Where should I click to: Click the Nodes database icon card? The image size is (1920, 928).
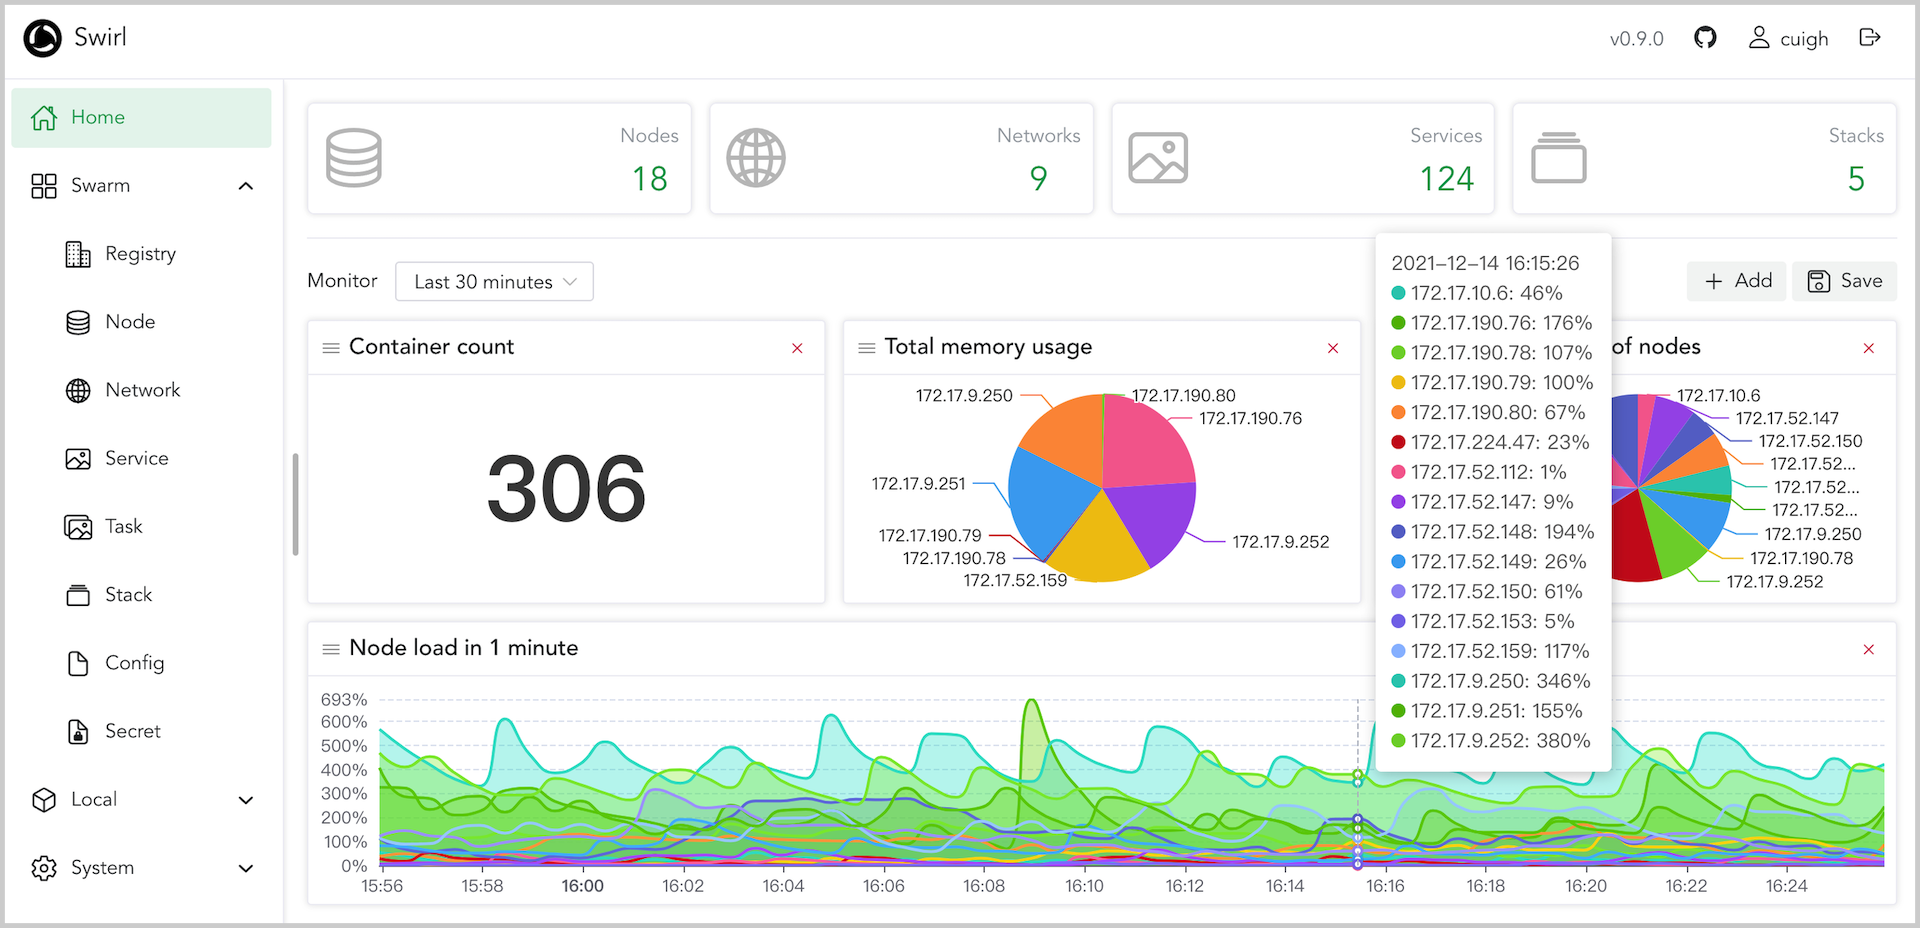click(354, 158)
